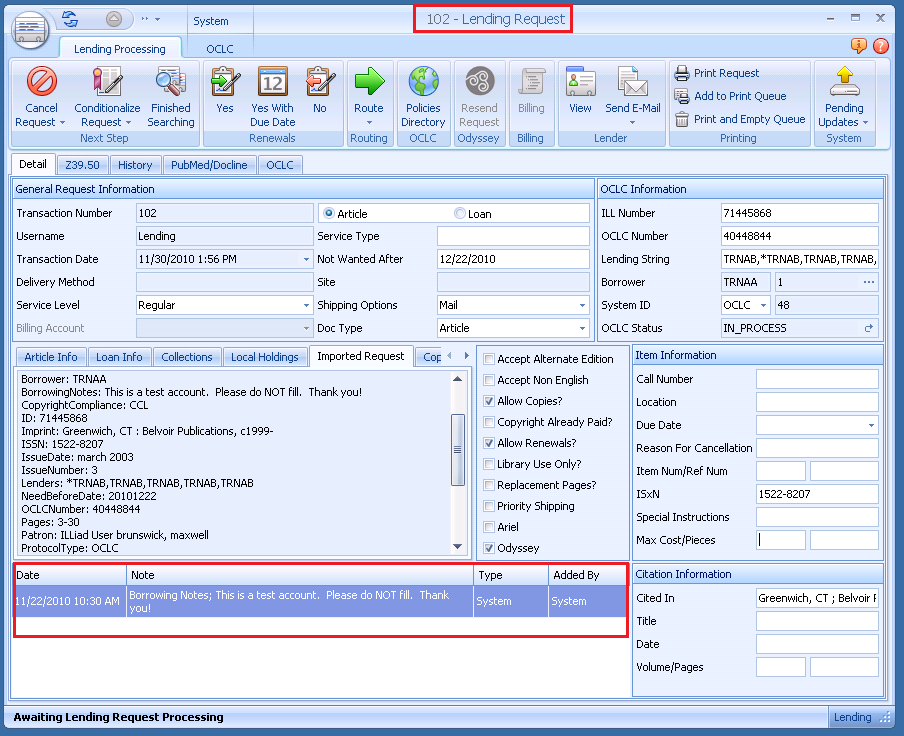Screen dimensions: 904x736
Task: Expand the Doc Type dropdown
Action: 581,329
